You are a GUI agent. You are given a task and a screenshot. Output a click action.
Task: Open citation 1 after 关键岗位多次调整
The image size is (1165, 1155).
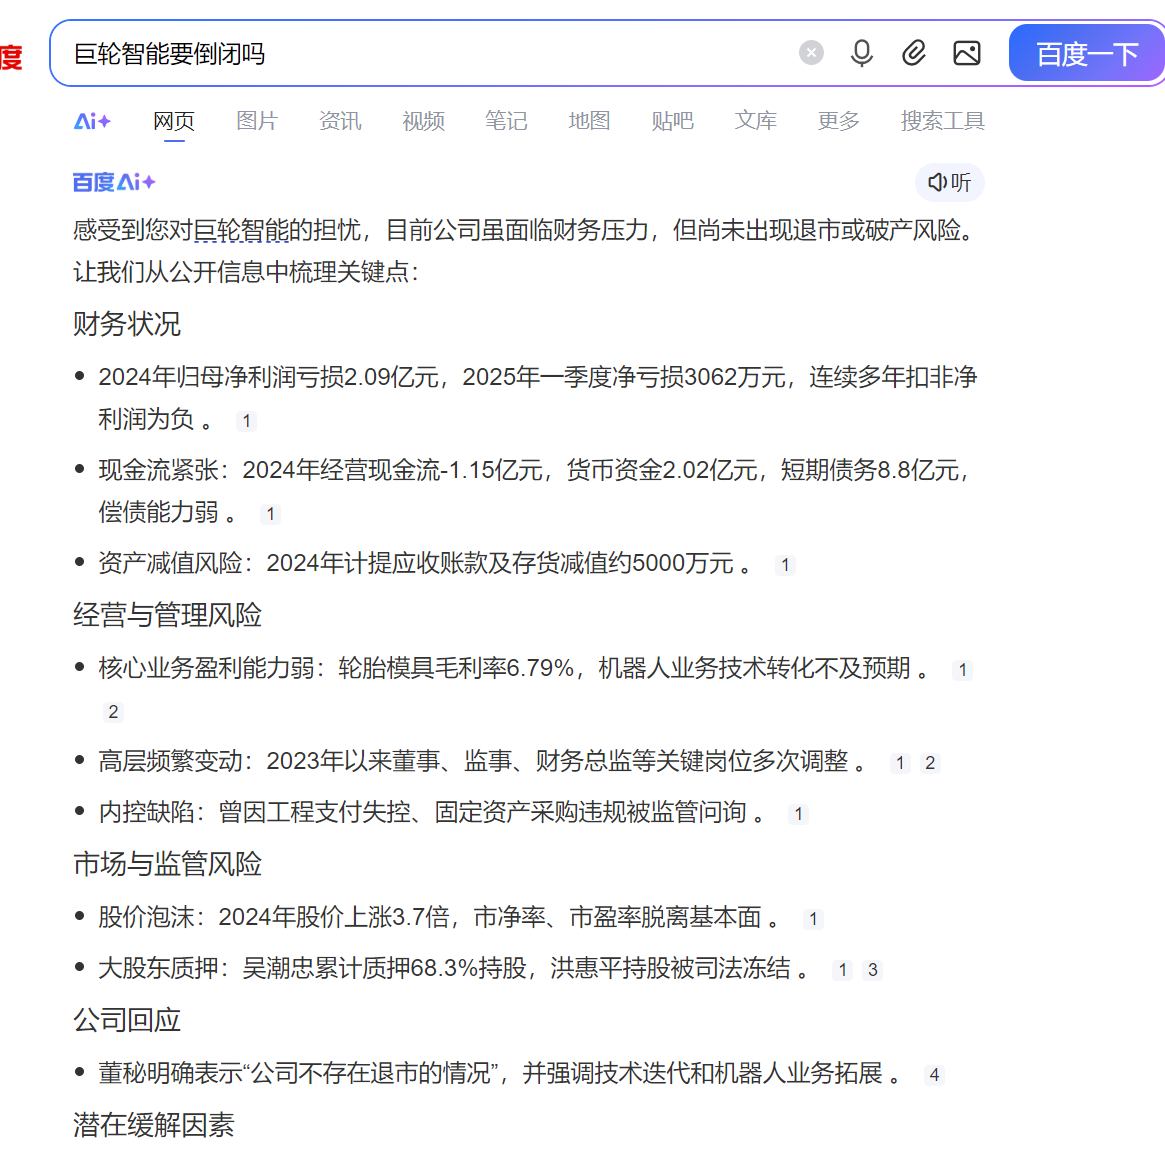pos(900,763)
